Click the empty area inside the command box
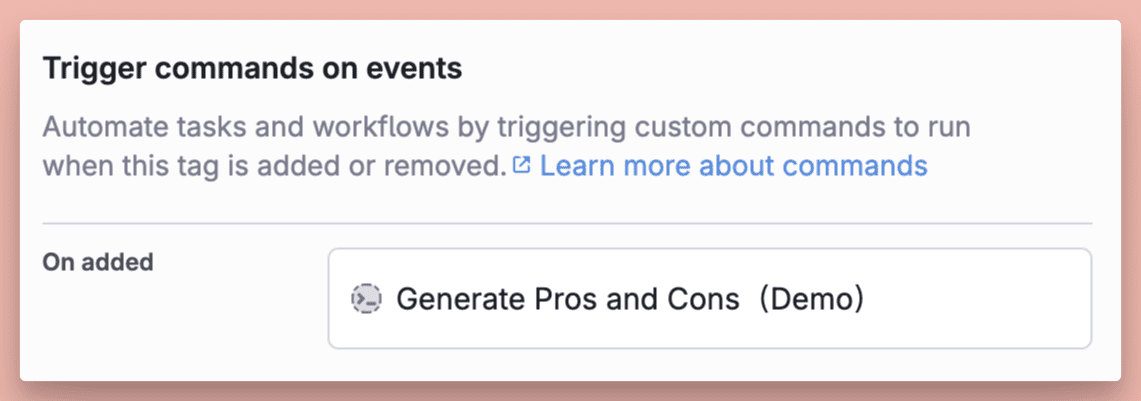 pyautogui.click(x=975, y=298)
